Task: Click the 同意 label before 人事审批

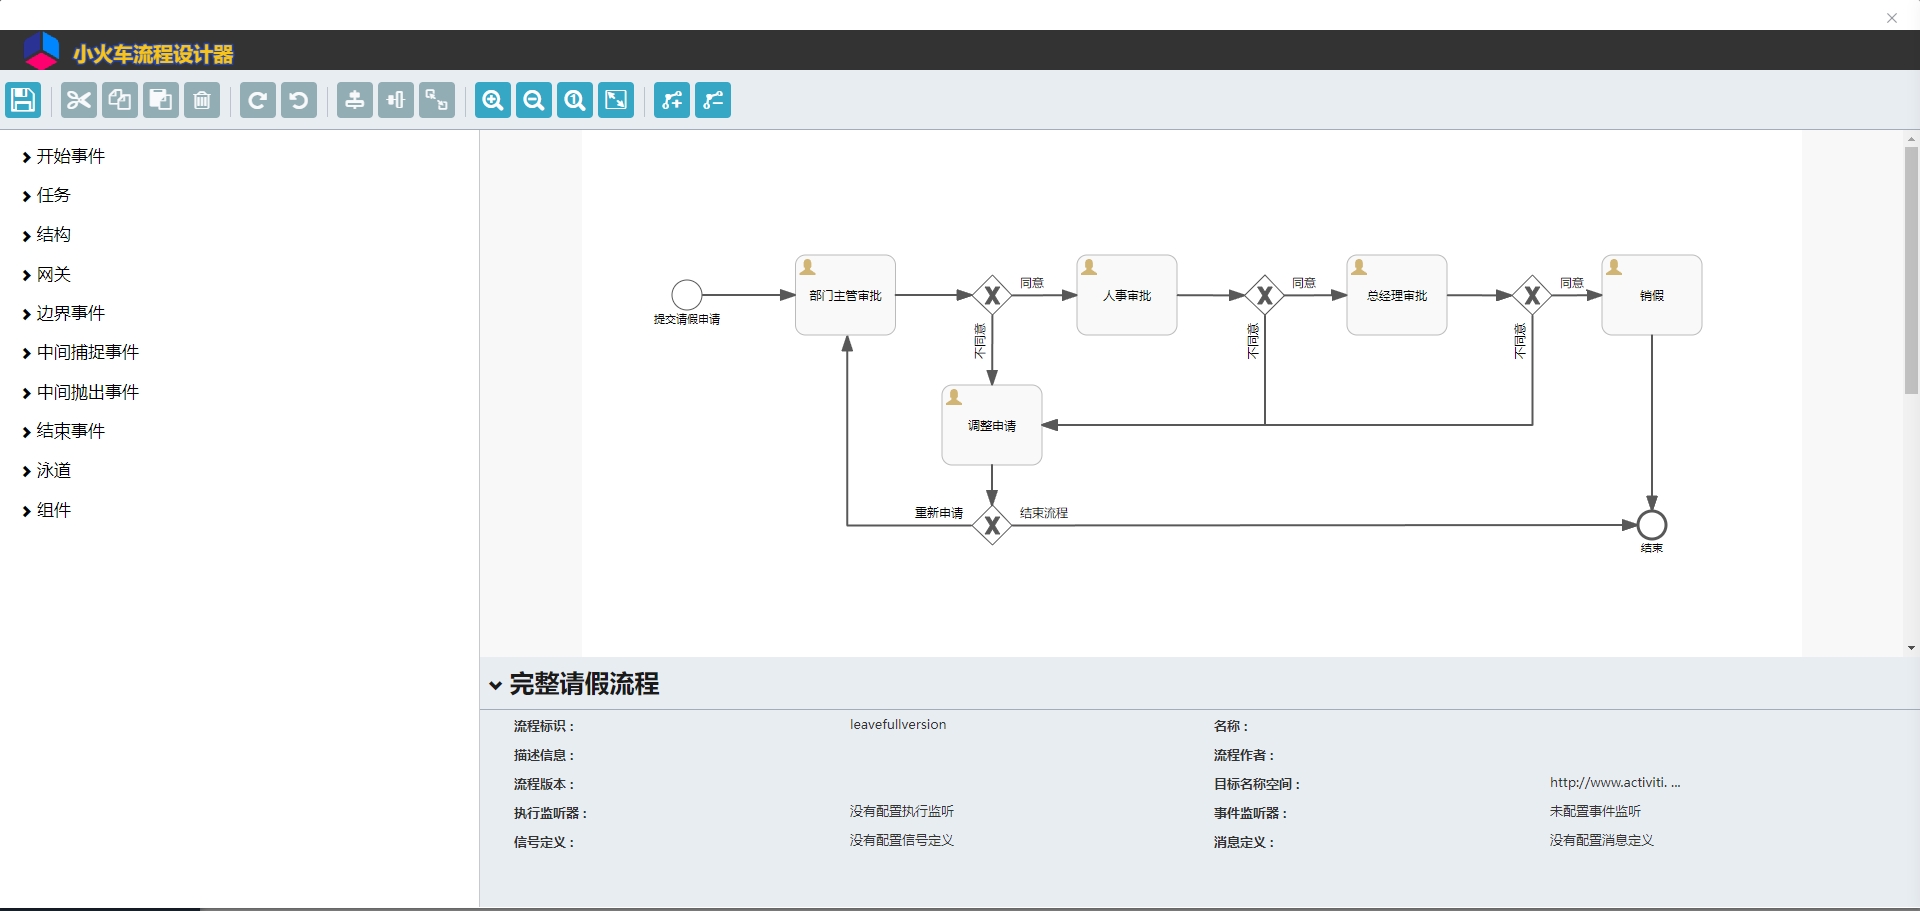Action: coord(1032,283)
